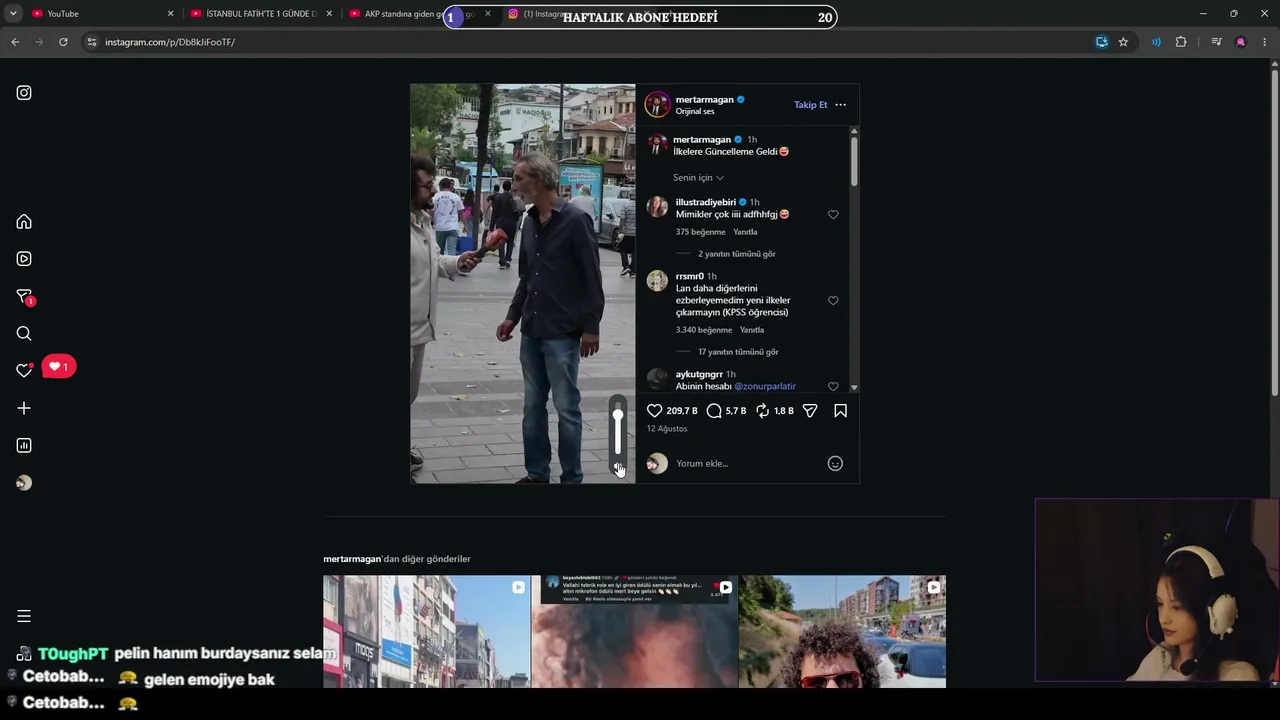Screen dimensions: 1280x720
Task: Open illustradiyebiri profile from comment
Action: [705, 202]
